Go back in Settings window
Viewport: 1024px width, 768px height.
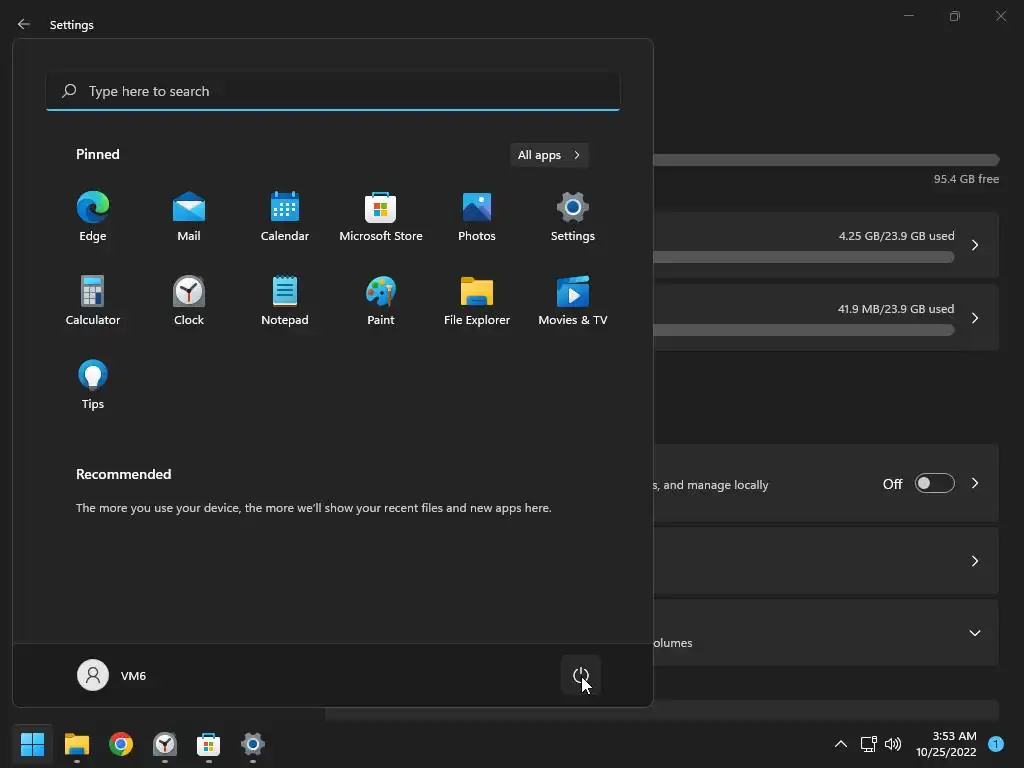click(24, 24)
